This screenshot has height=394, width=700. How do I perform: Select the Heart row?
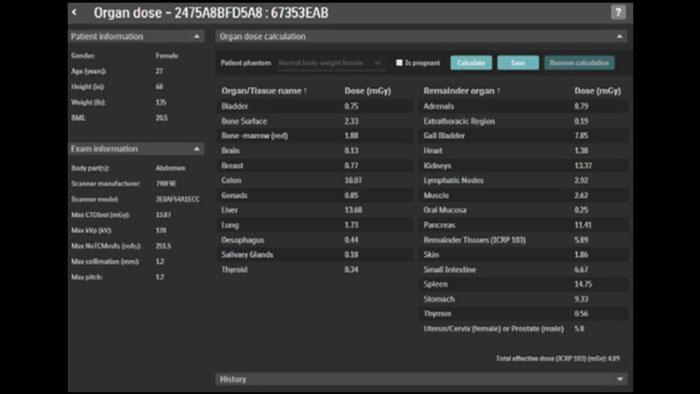coord(524,151)
